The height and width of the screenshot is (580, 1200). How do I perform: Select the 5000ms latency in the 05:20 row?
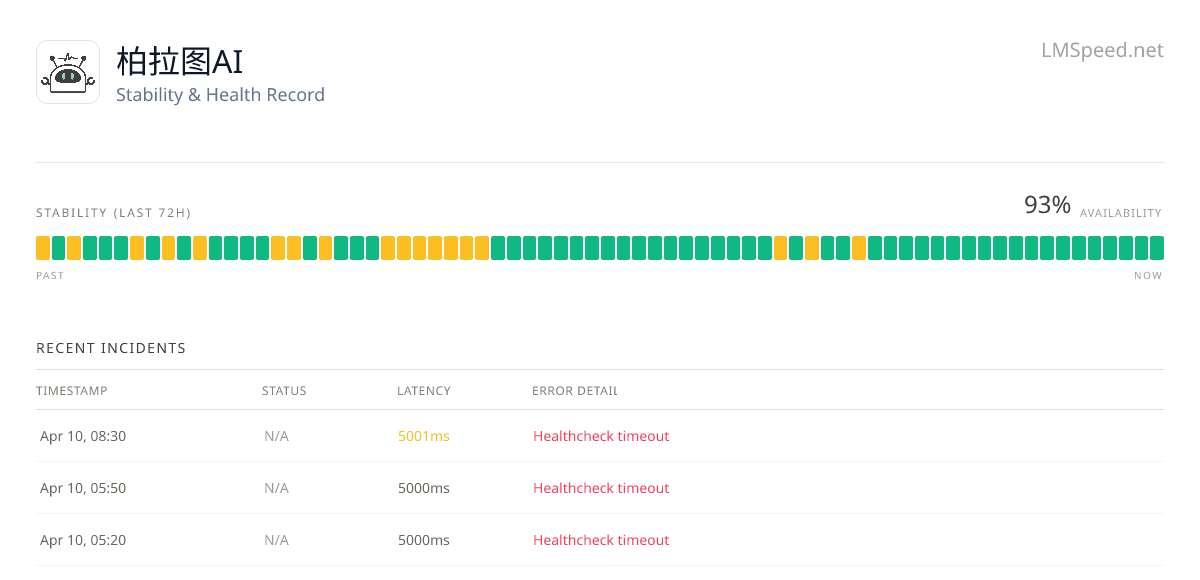click(x=424, y=540)
